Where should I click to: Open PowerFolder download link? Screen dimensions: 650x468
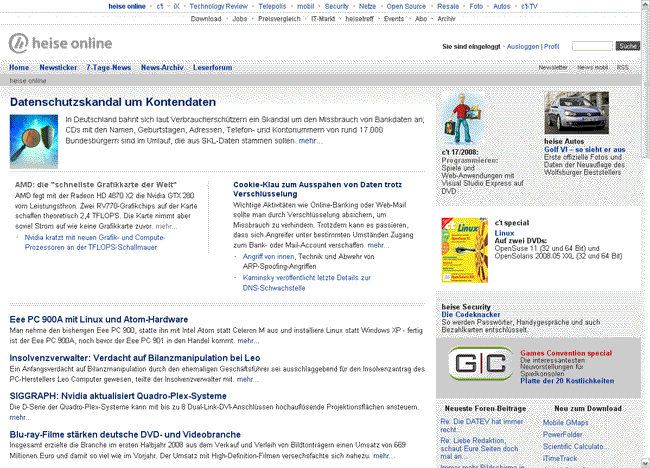563,434
